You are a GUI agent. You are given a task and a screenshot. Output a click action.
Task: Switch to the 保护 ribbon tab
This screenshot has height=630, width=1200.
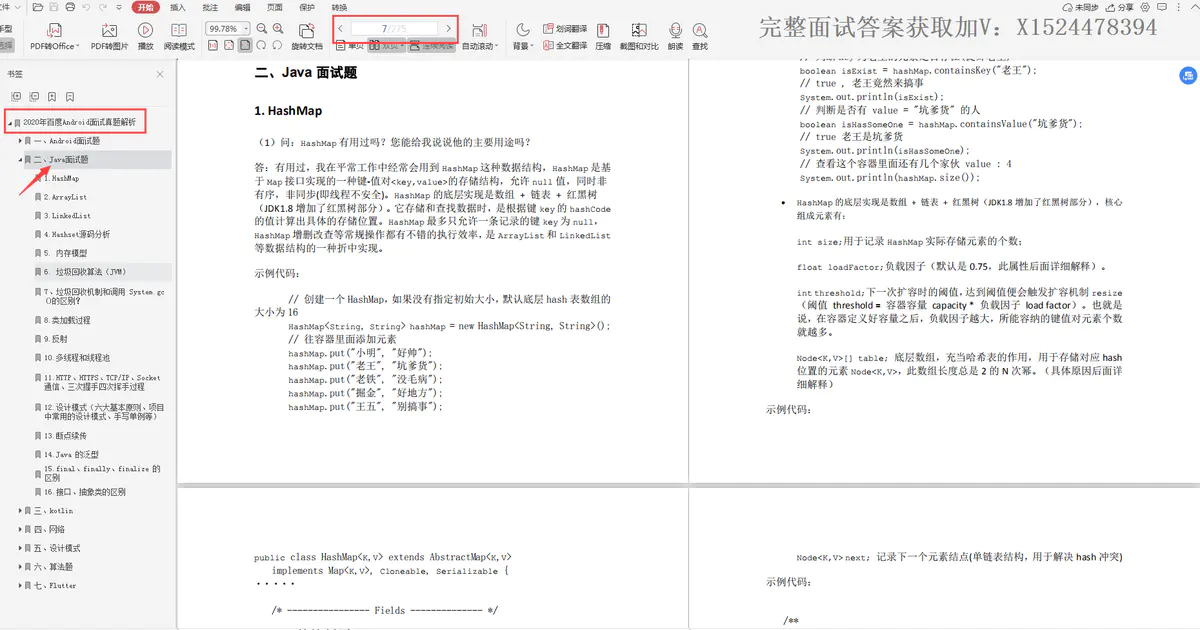pyautogui.click(x=307, y=7)
